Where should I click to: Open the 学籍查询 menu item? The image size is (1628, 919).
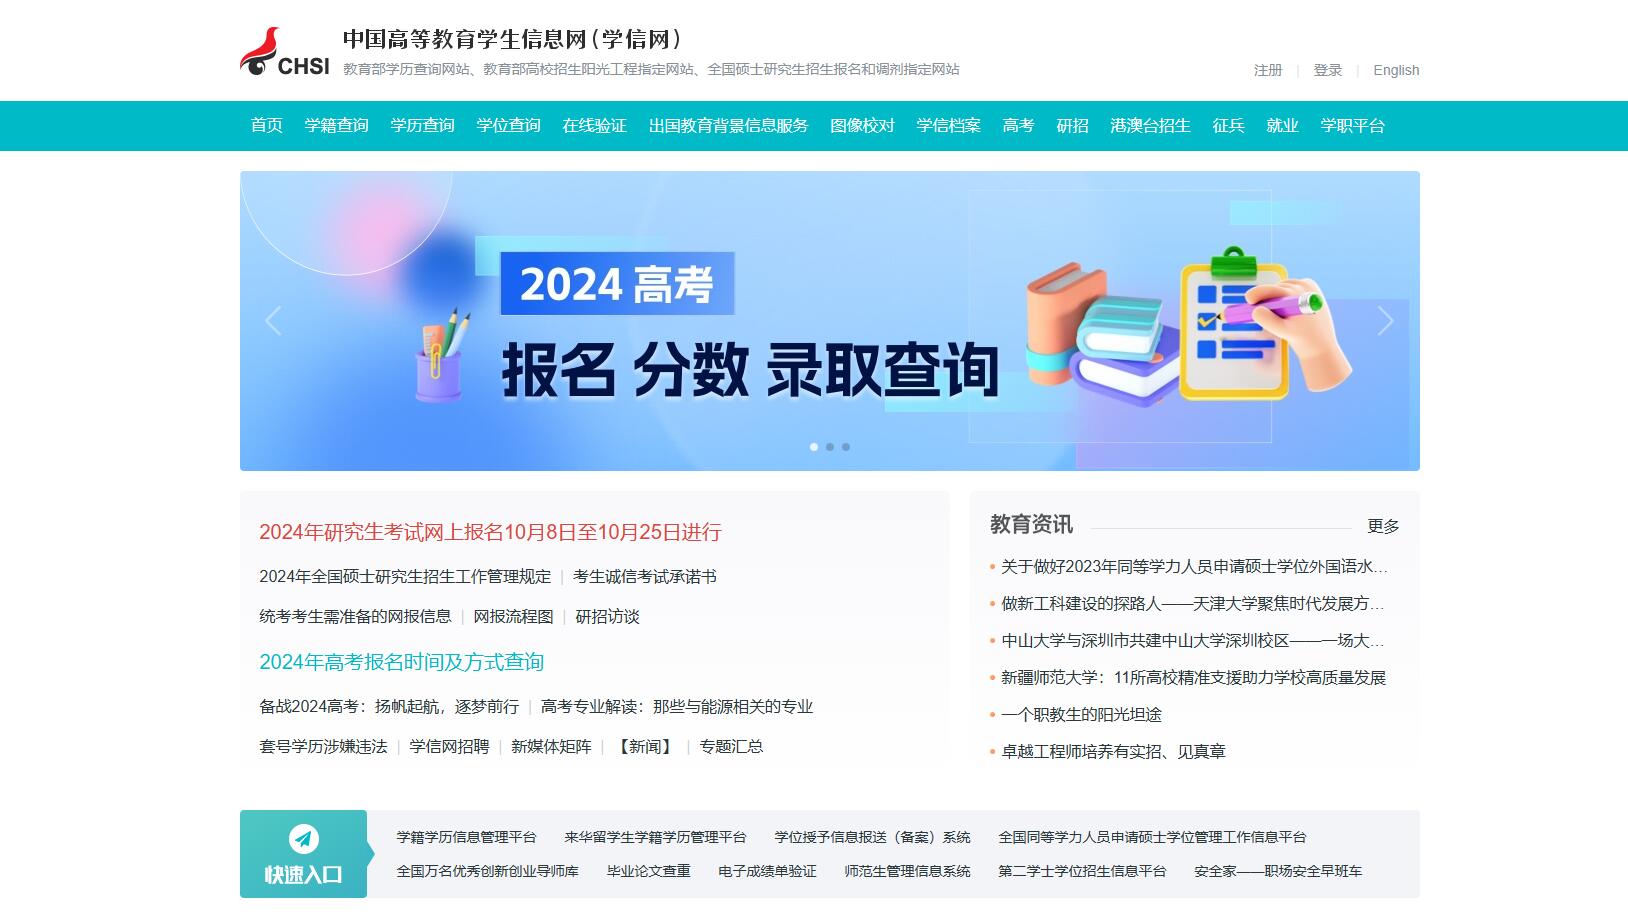pos(336,126)
